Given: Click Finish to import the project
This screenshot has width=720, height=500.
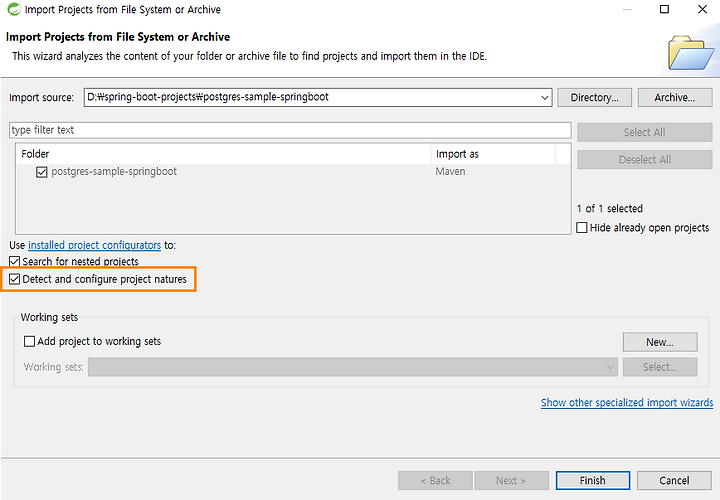Looking at the screenshot, I should (x=593, y=481).
